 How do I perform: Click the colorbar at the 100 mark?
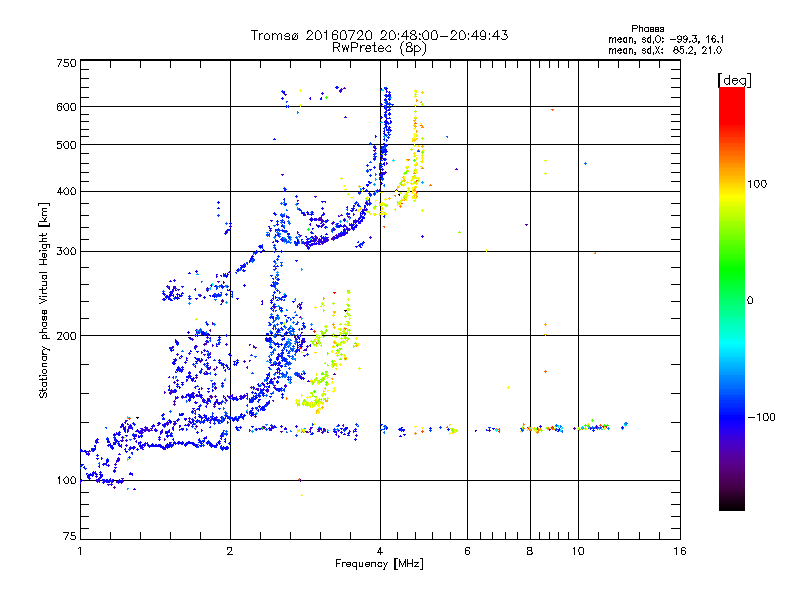coord(732,184)
